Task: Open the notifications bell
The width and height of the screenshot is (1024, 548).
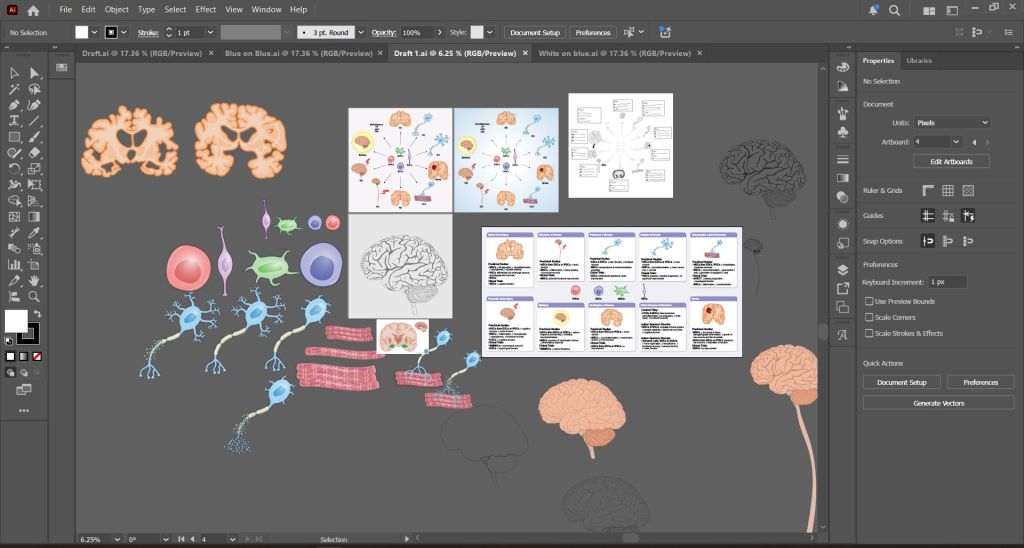Action: point(874,10)
